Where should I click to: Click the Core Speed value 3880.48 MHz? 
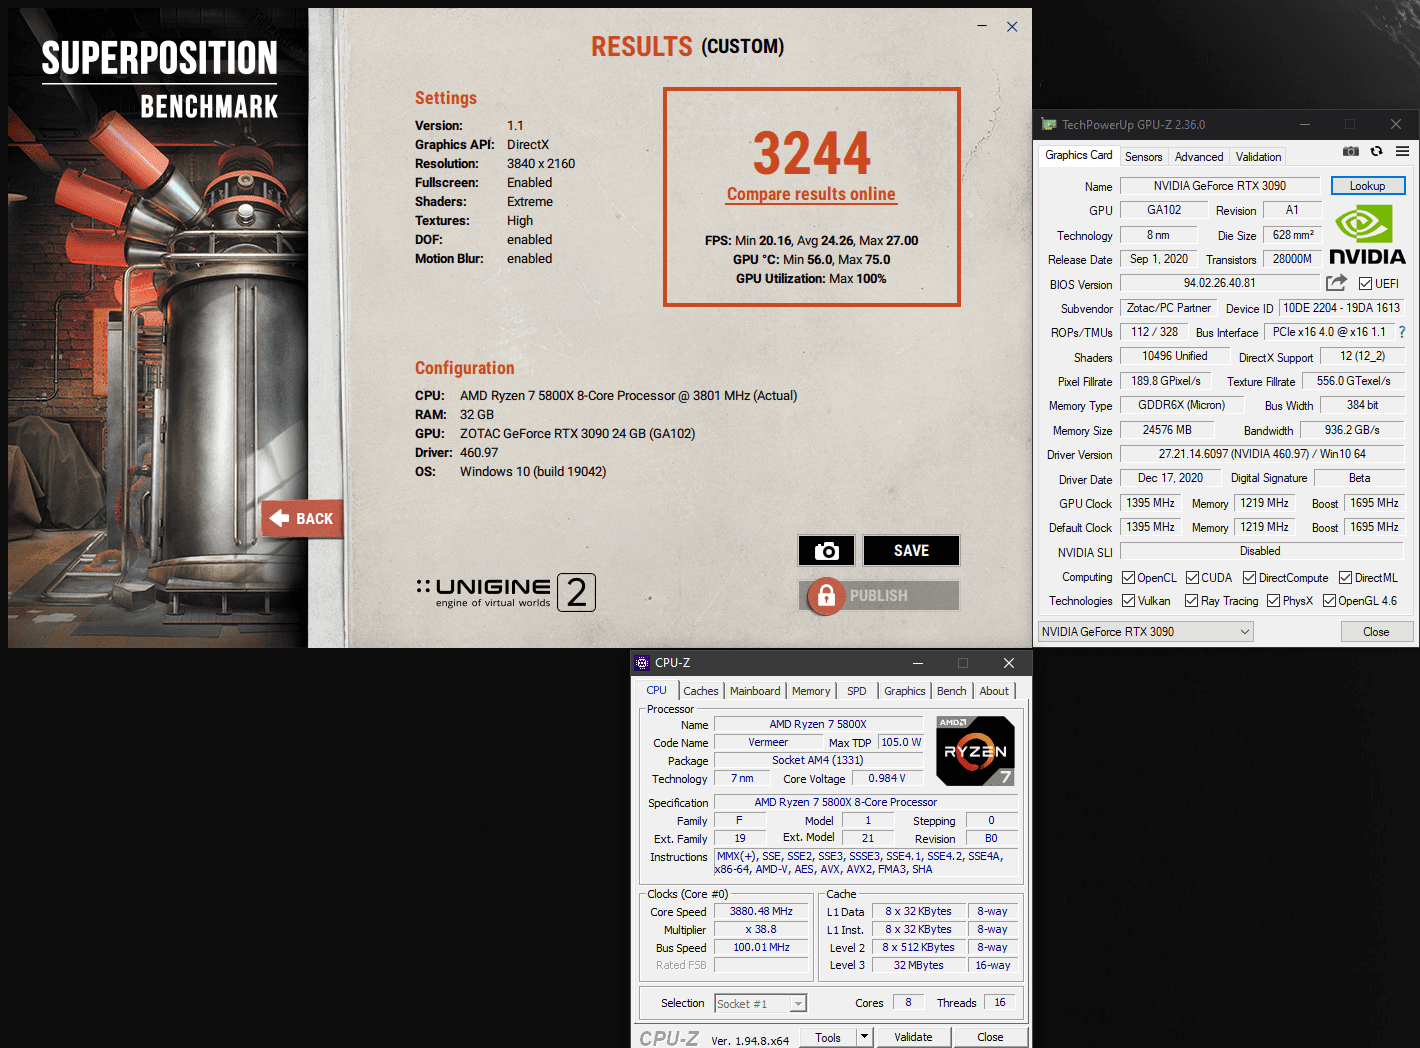(761, 911)
